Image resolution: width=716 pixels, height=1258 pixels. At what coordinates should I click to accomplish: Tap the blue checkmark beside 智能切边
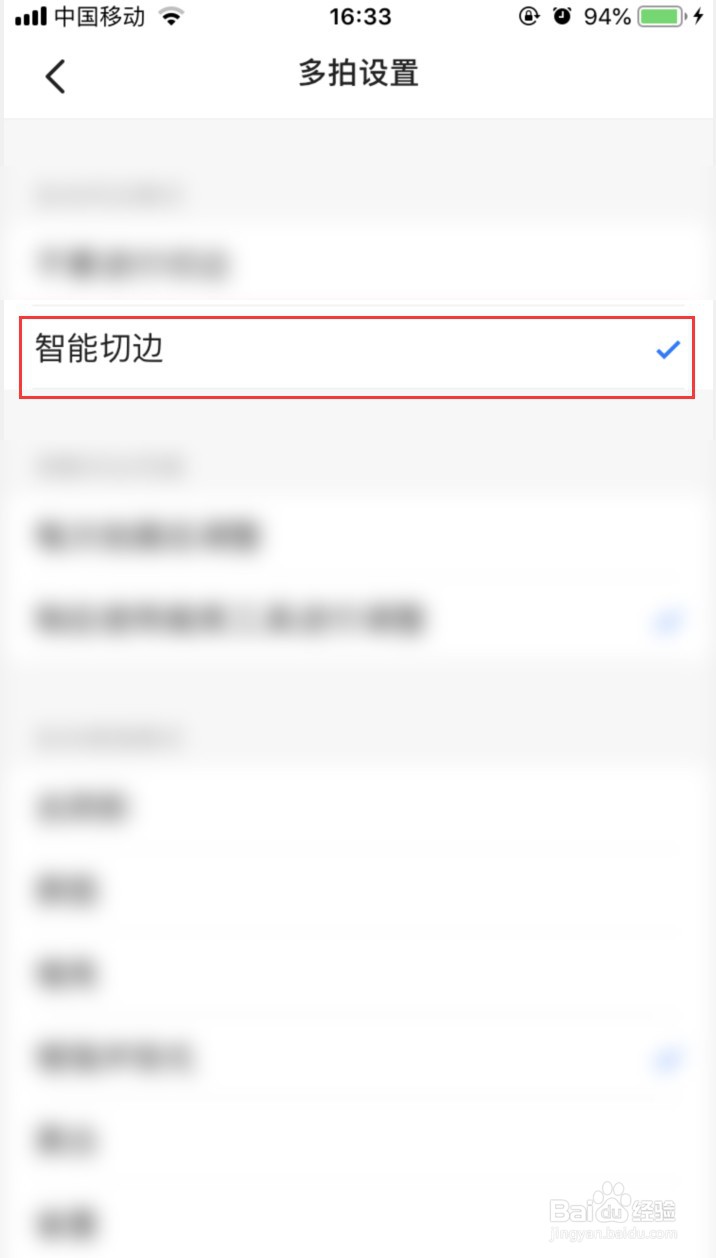point(667,349)
